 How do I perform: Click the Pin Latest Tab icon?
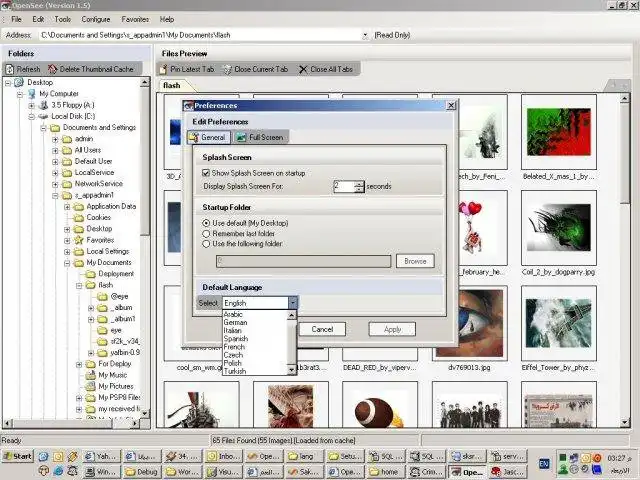coord(163,69)
